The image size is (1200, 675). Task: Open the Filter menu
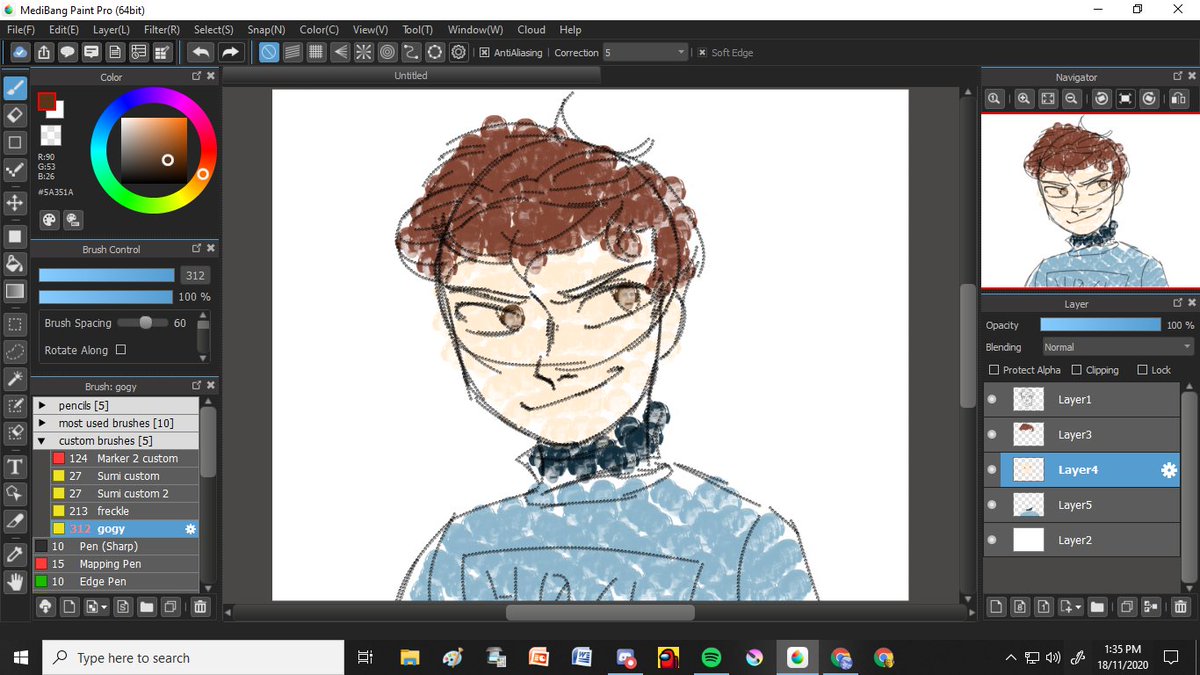pyautogui.click(x=162, y=30)
